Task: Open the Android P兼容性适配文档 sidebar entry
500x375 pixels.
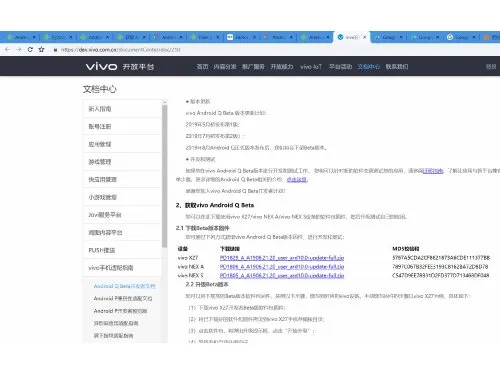Action: pyautogui.click(x=123, y=299)
